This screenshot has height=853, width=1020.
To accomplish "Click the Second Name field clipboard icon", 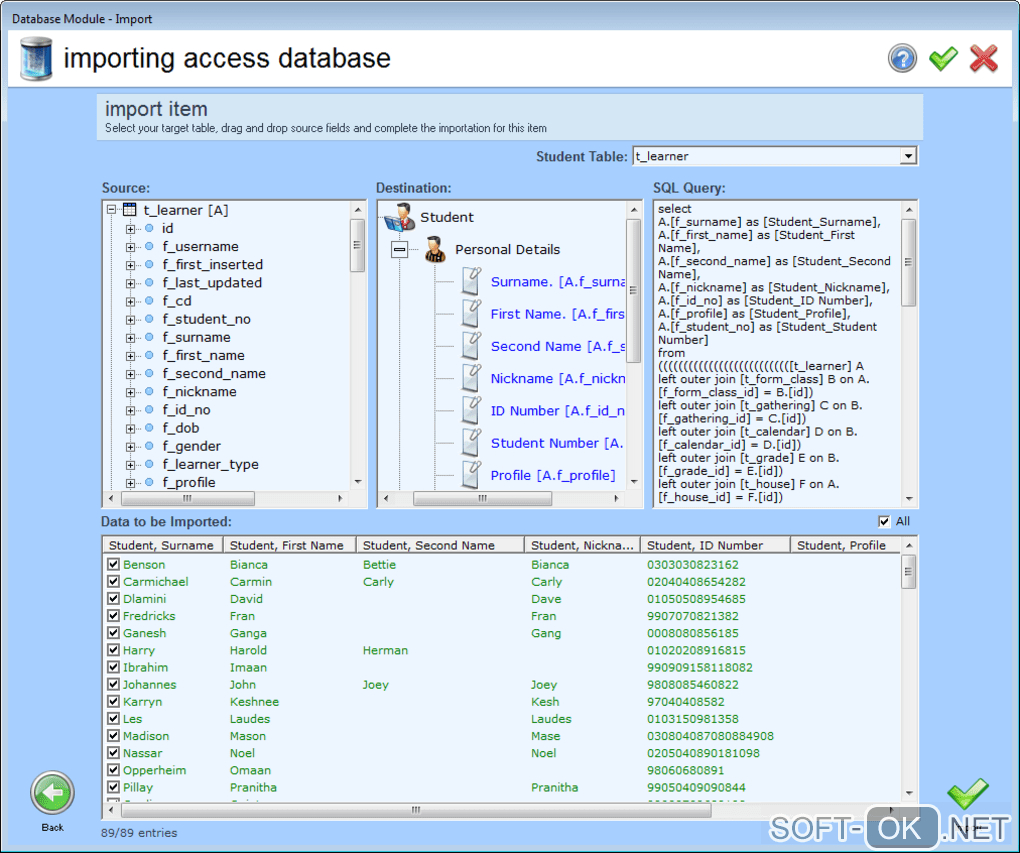I will 472,346.
